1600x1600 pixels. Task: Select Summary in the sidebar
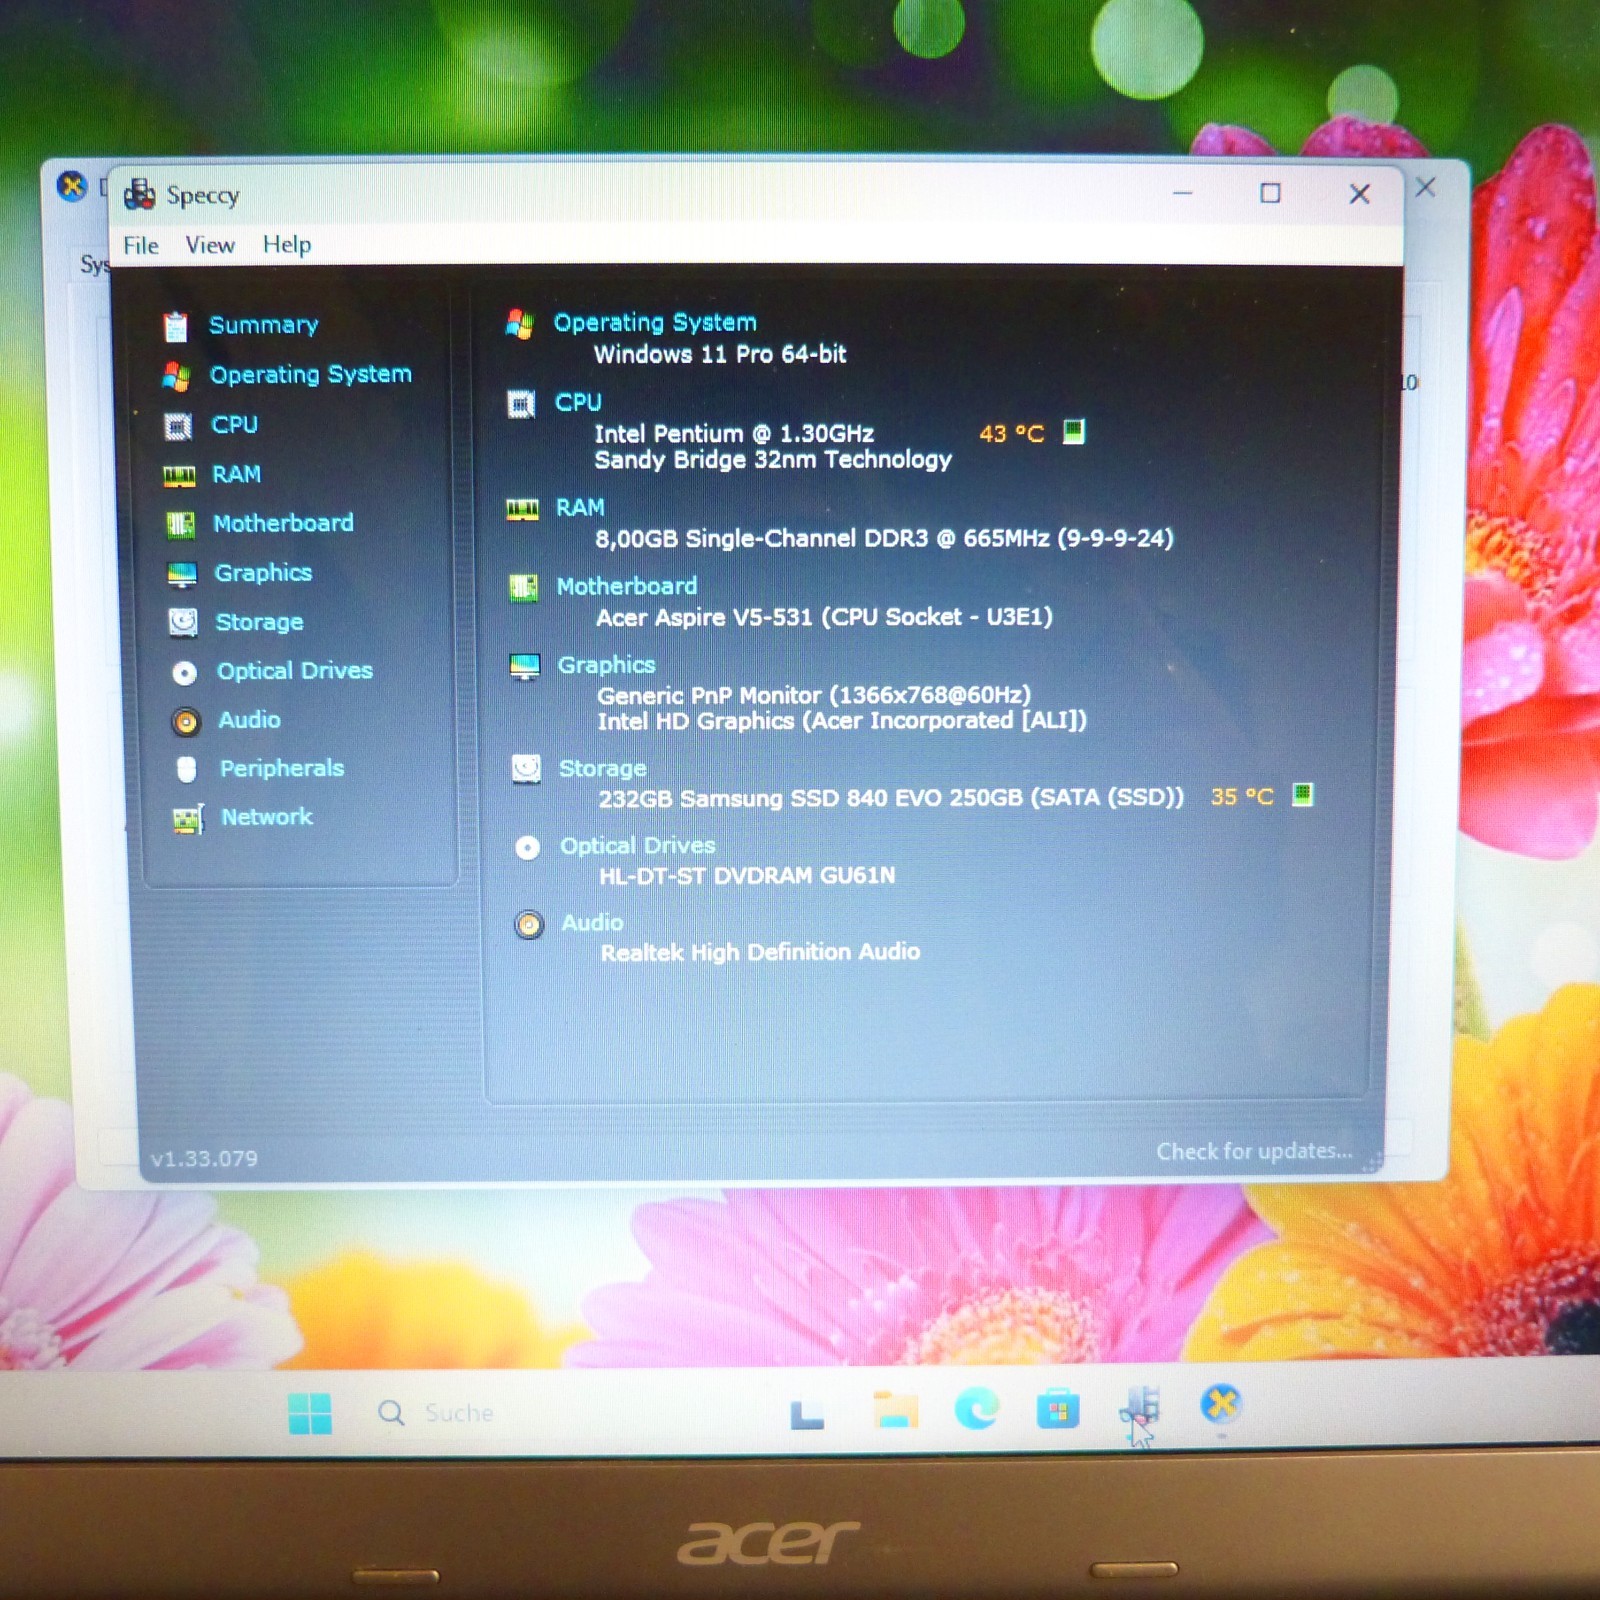[263, 325]
